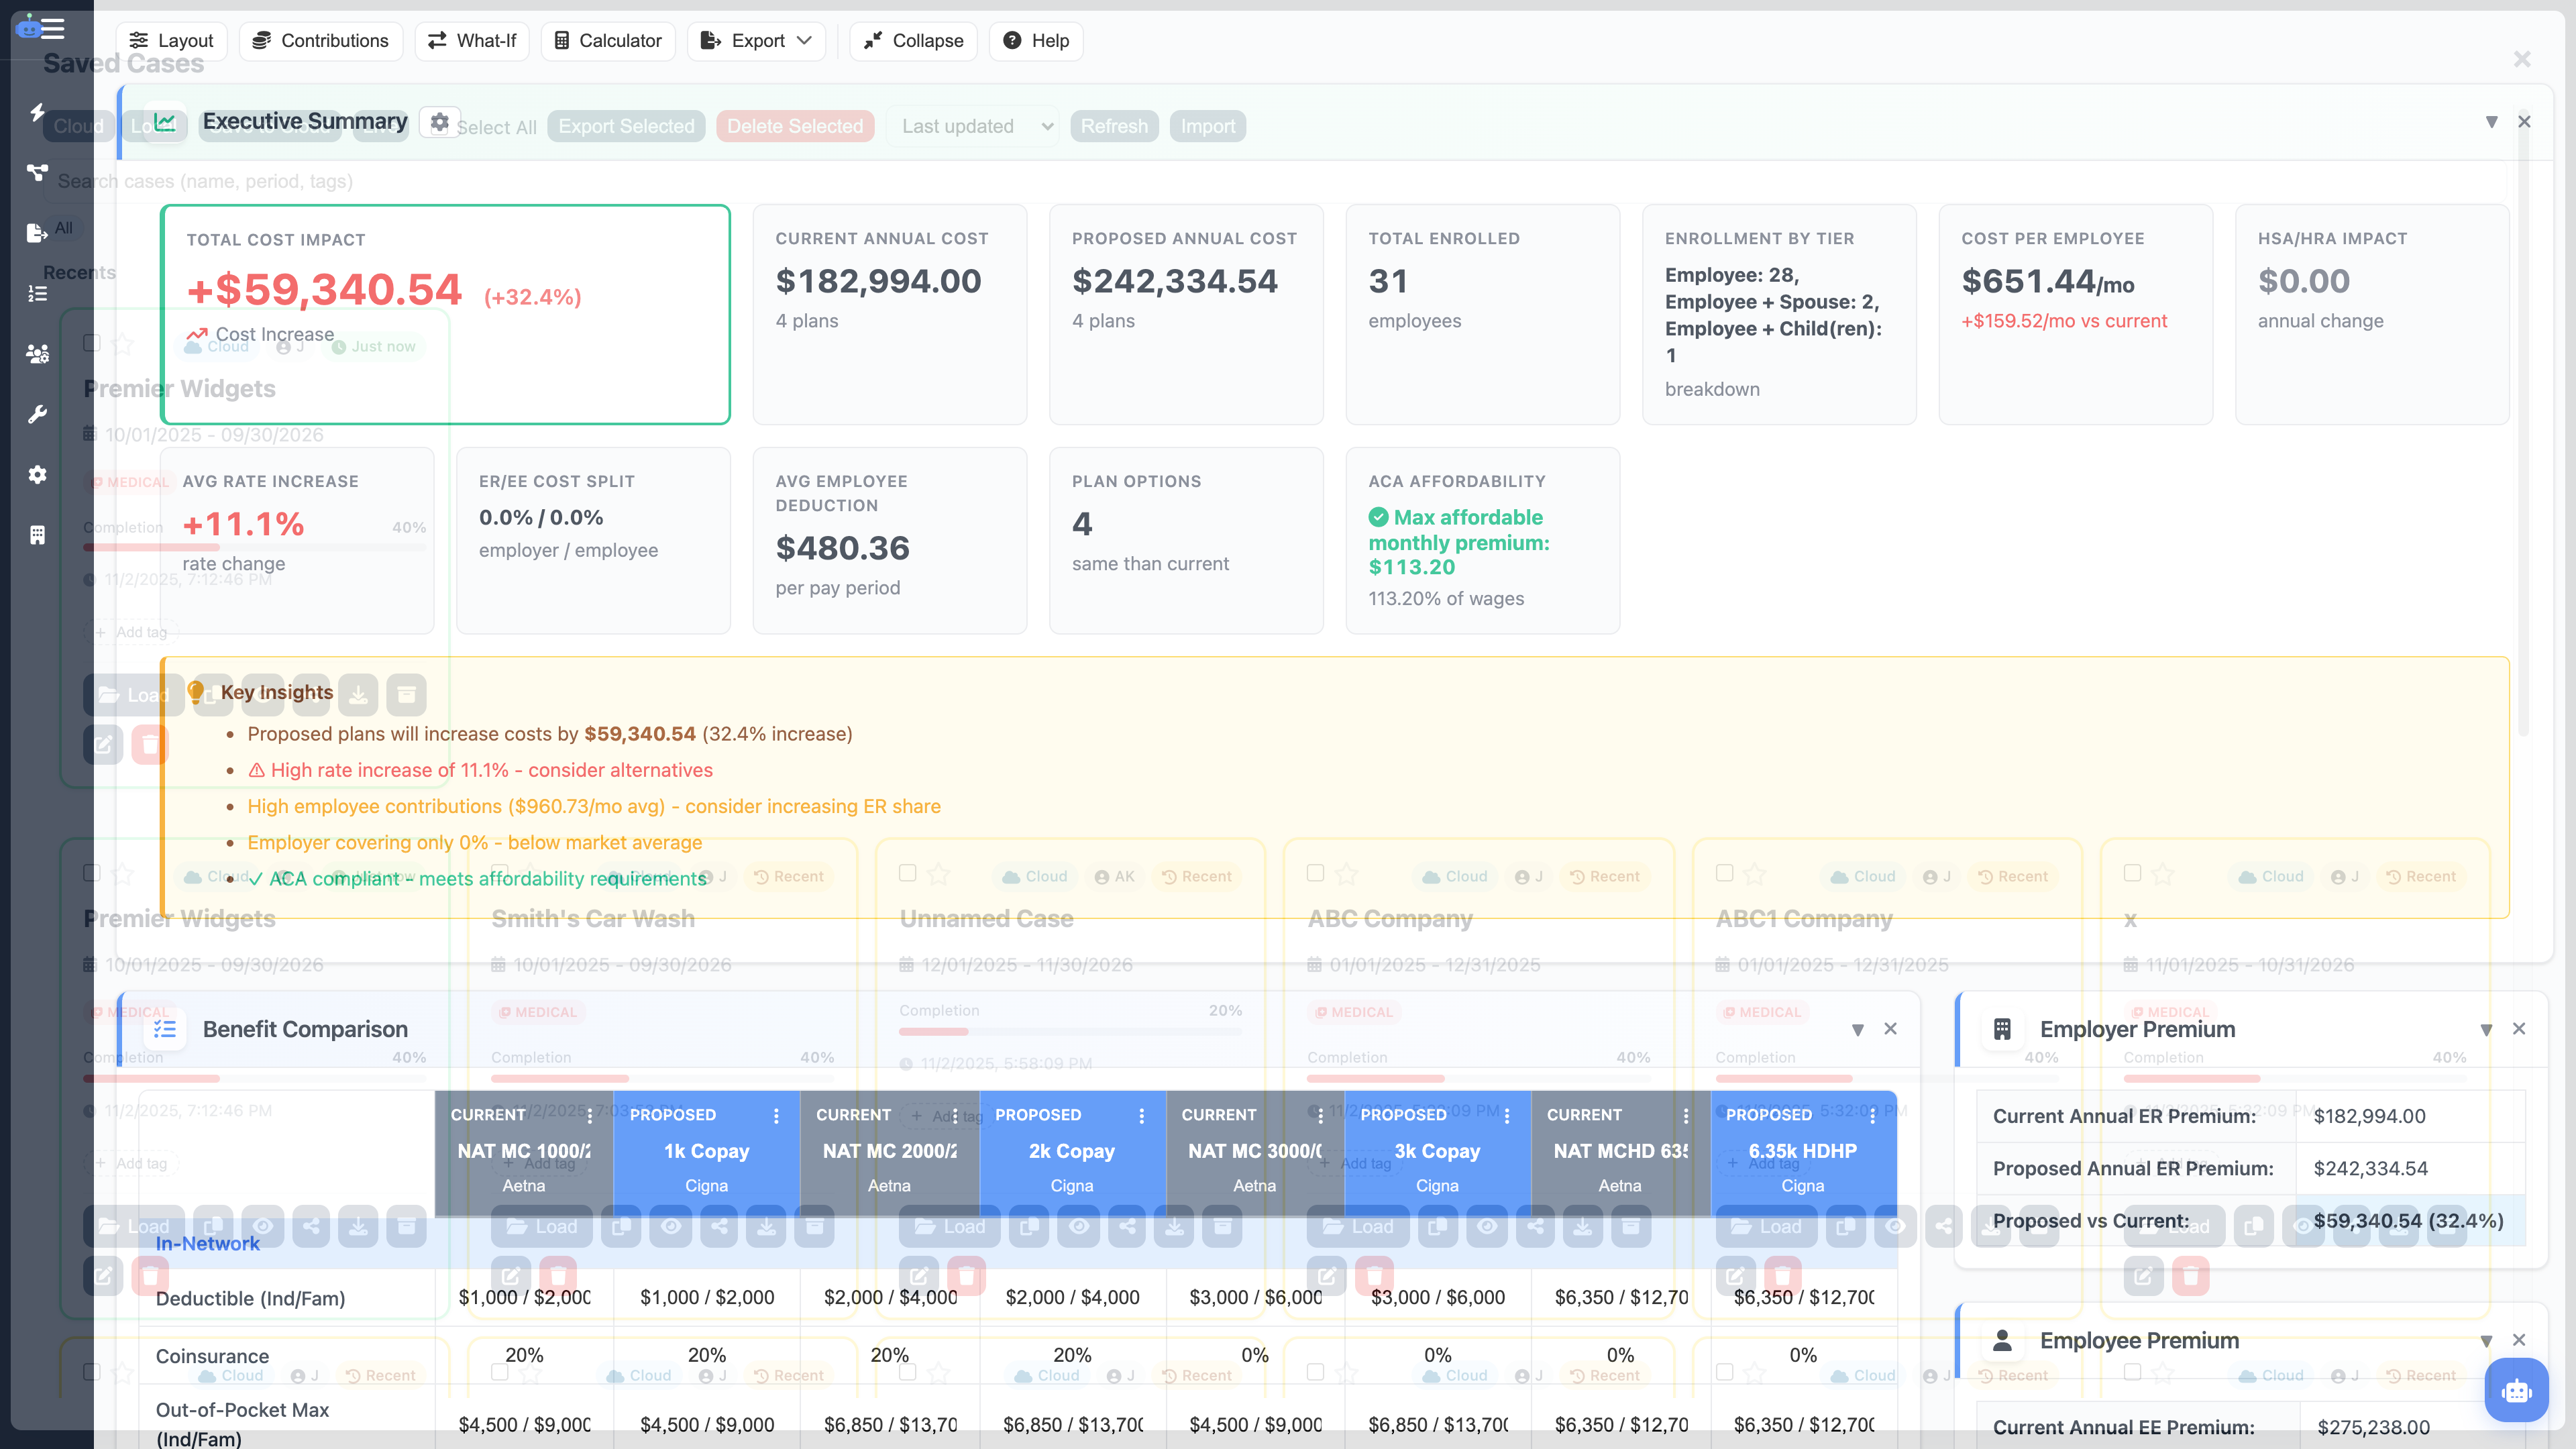Viewport: 2576px width, 1449px height.
Task: Click the lightning bolt icon in sidebar
Action: [x=37, y=113]
